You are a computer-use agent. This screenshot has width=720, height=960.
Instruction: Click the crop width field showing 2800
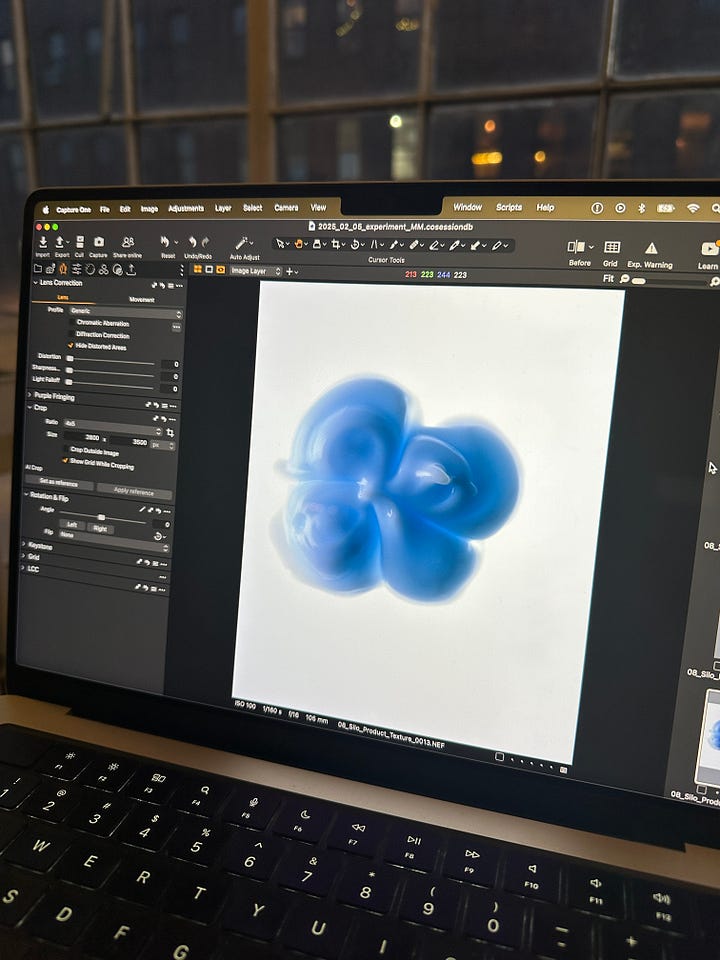(x=83, y=438)
